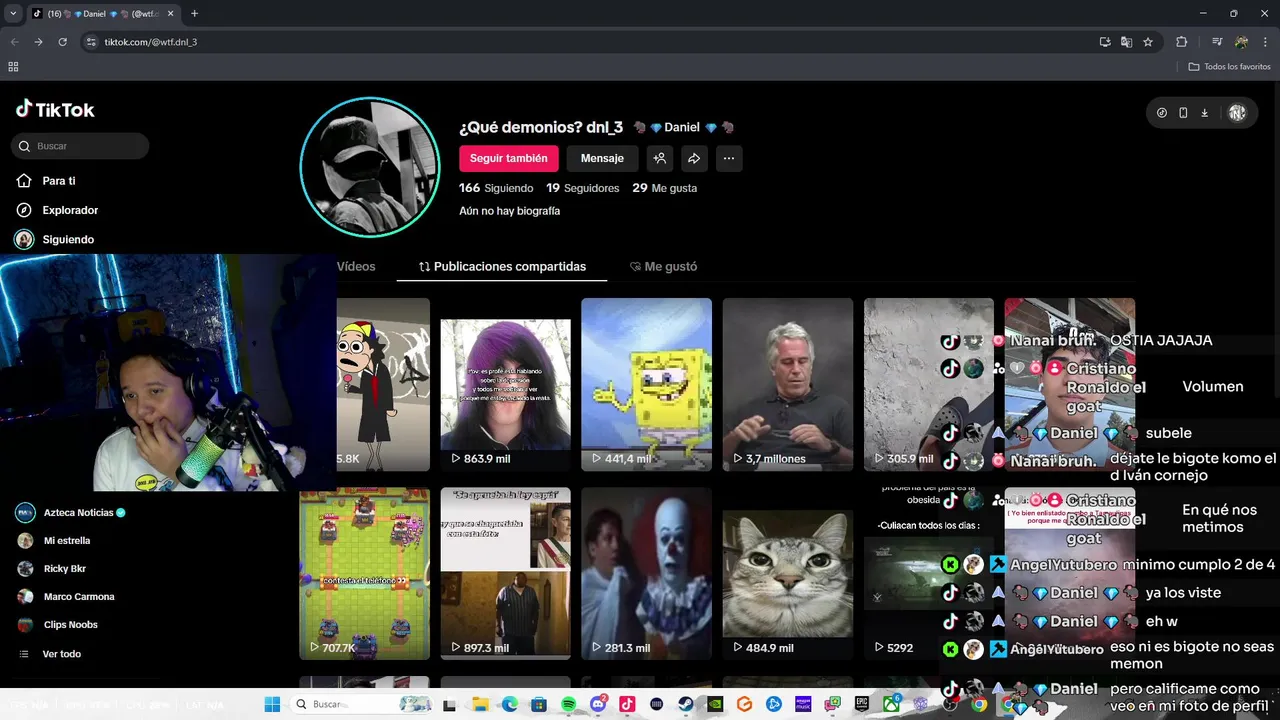
Task: Open the Clash Royale video with 707.7K
Action: coord(364,573)
